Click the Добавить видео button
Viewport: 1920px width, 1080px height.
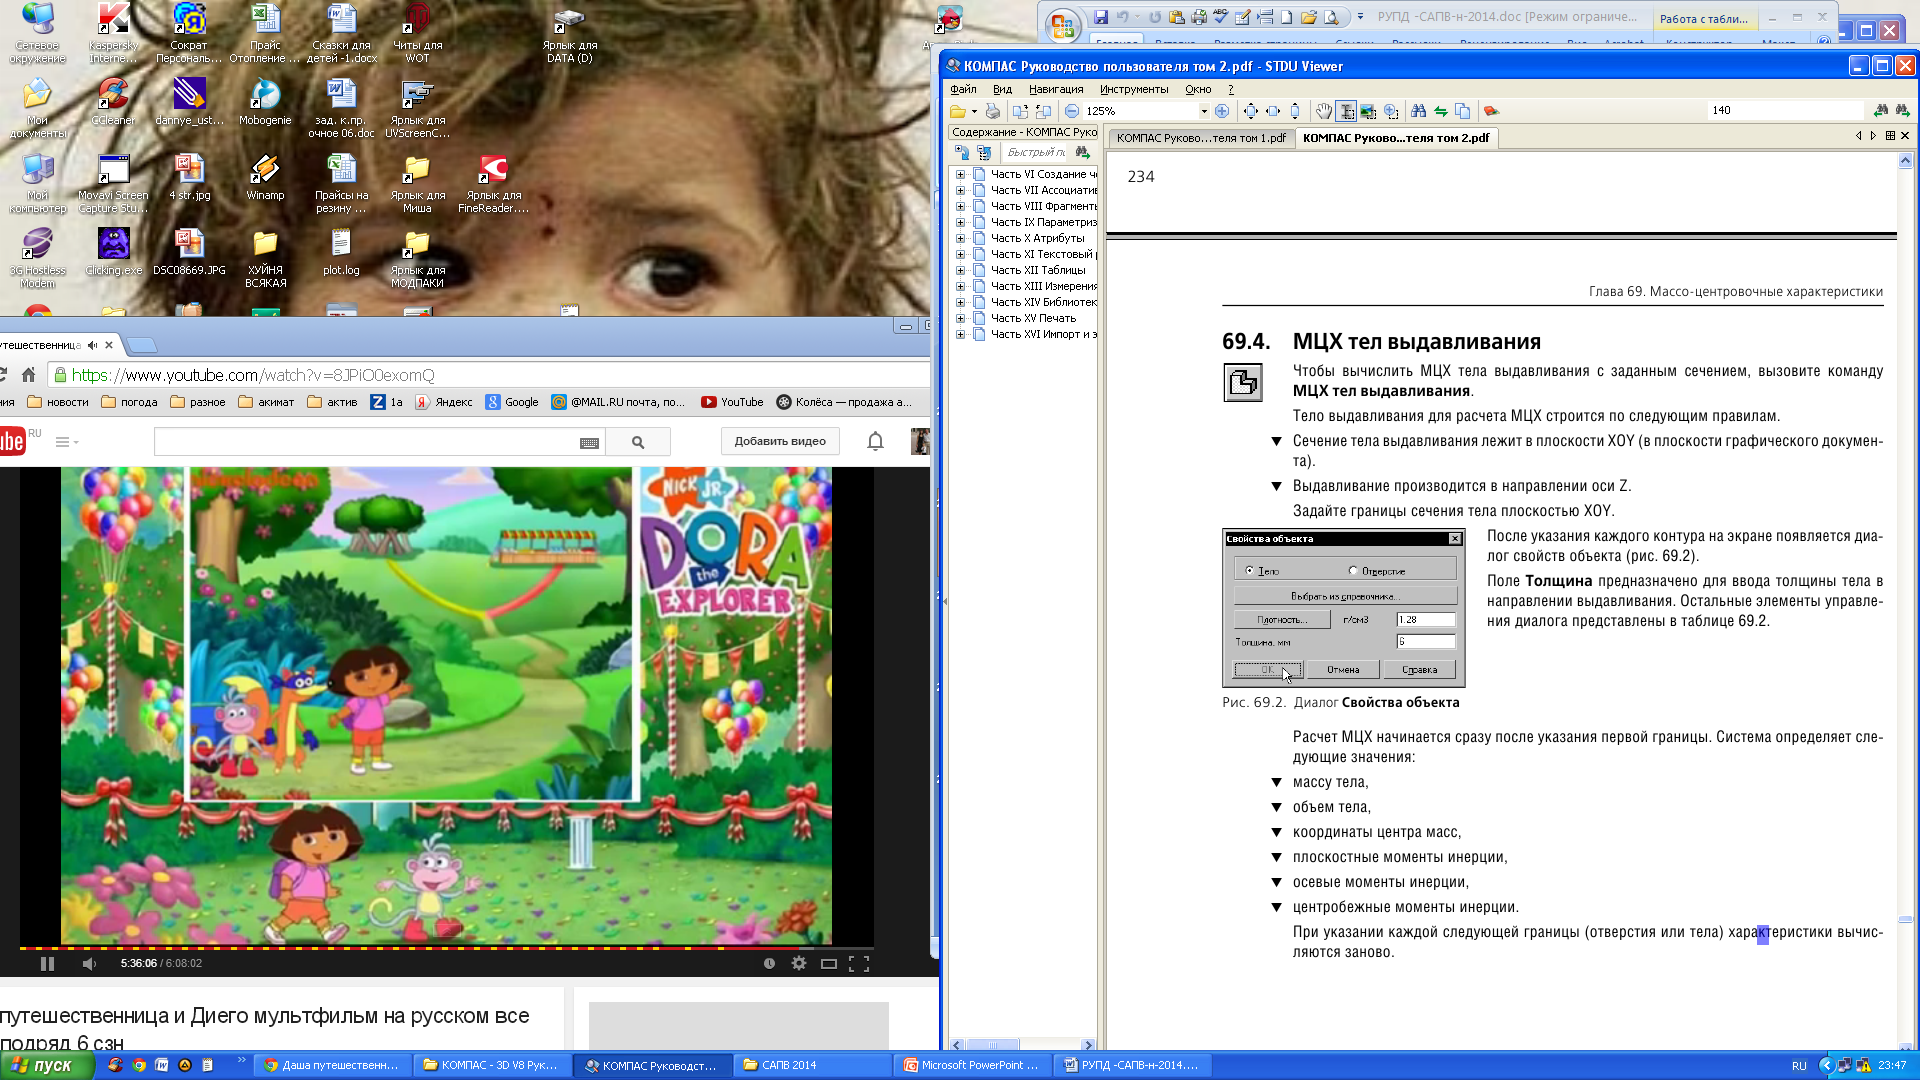pyautogui.click(x=780, y=441)
